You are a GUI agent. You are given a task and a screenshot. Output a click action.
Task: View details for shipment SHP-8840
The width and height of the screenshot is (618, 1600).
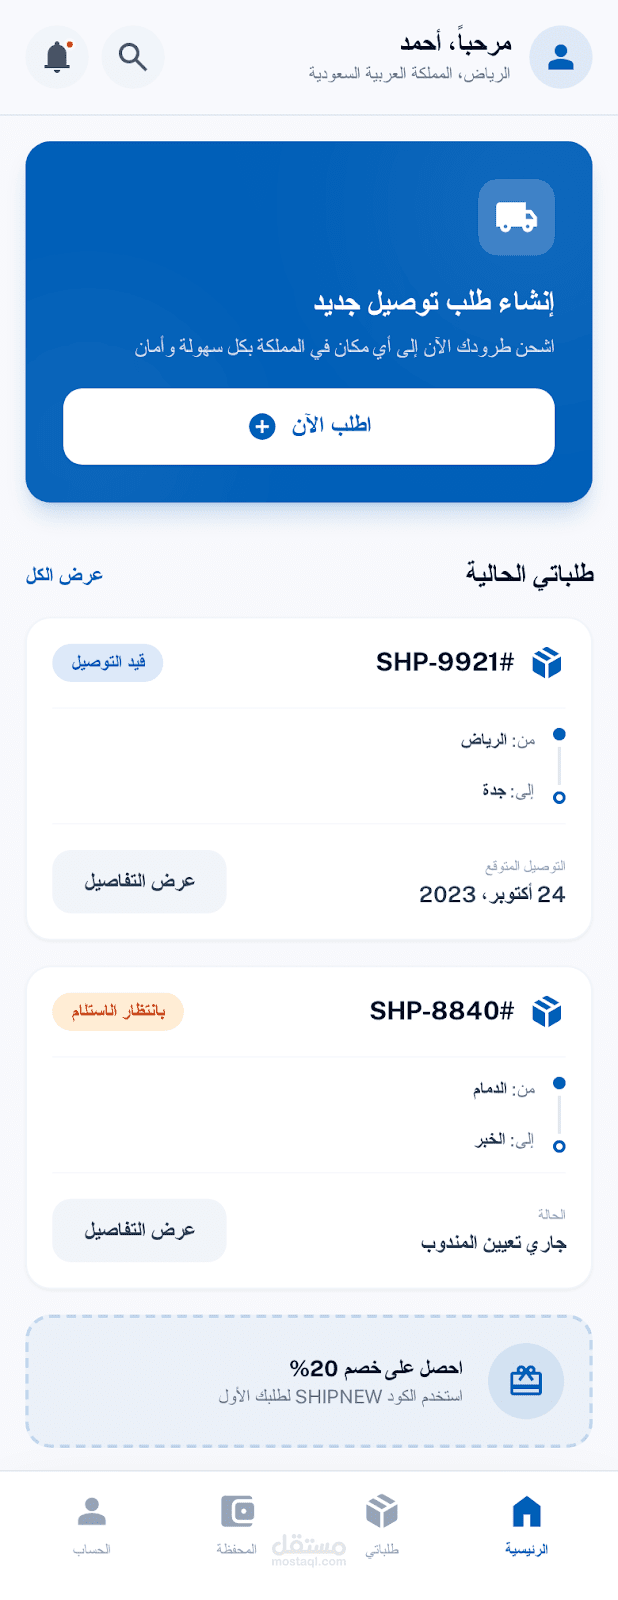click(x=139, y=1230)
